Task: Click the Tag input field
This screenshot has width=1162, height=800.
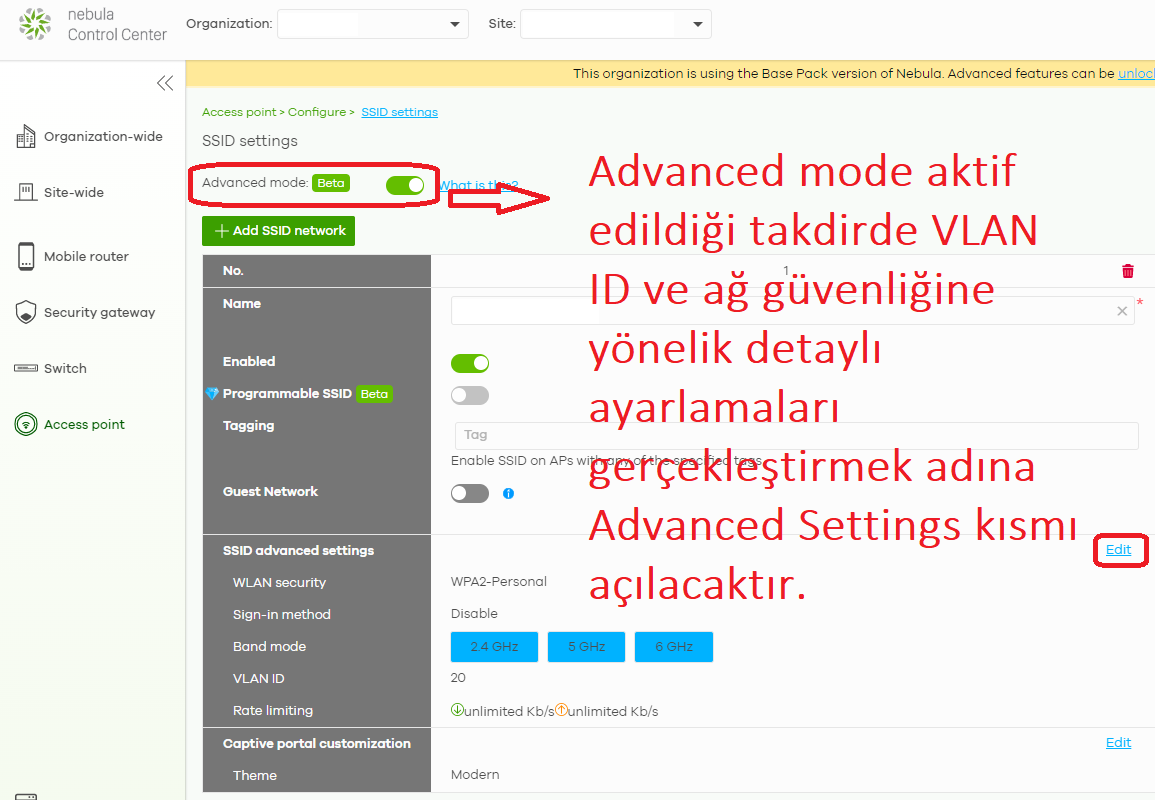Action: [x=795, y=435]
